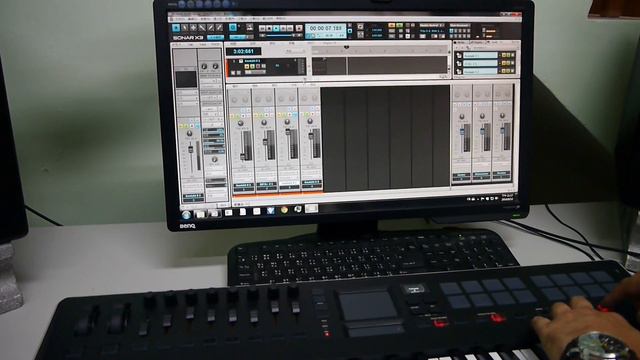Toggle the Snap to grid button
The height and width of the screenshot is (360, 640).
(233, 28)
